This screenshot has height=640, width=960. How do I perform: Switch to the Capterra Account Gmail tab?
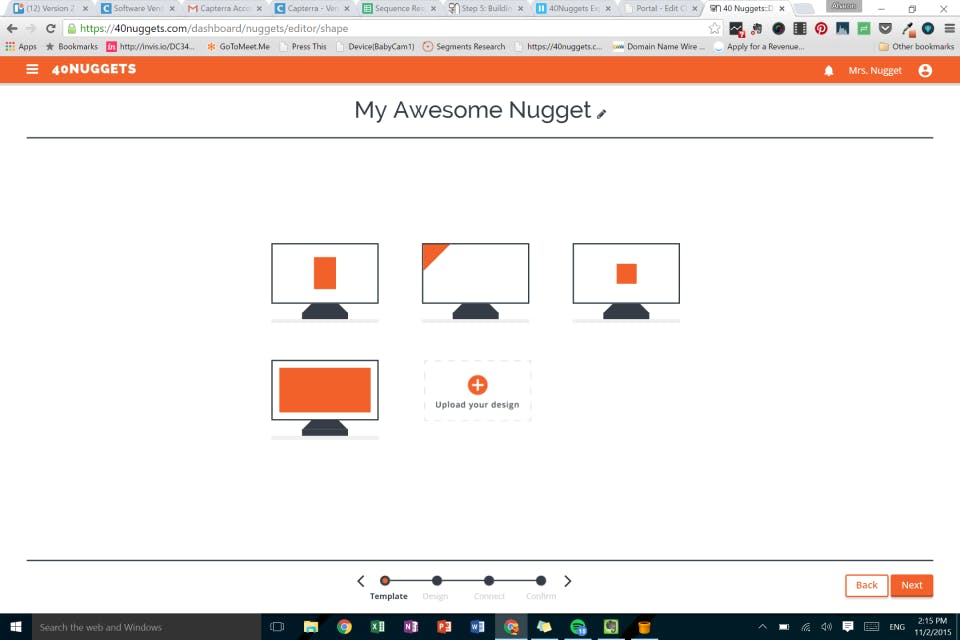pos(225,9)
